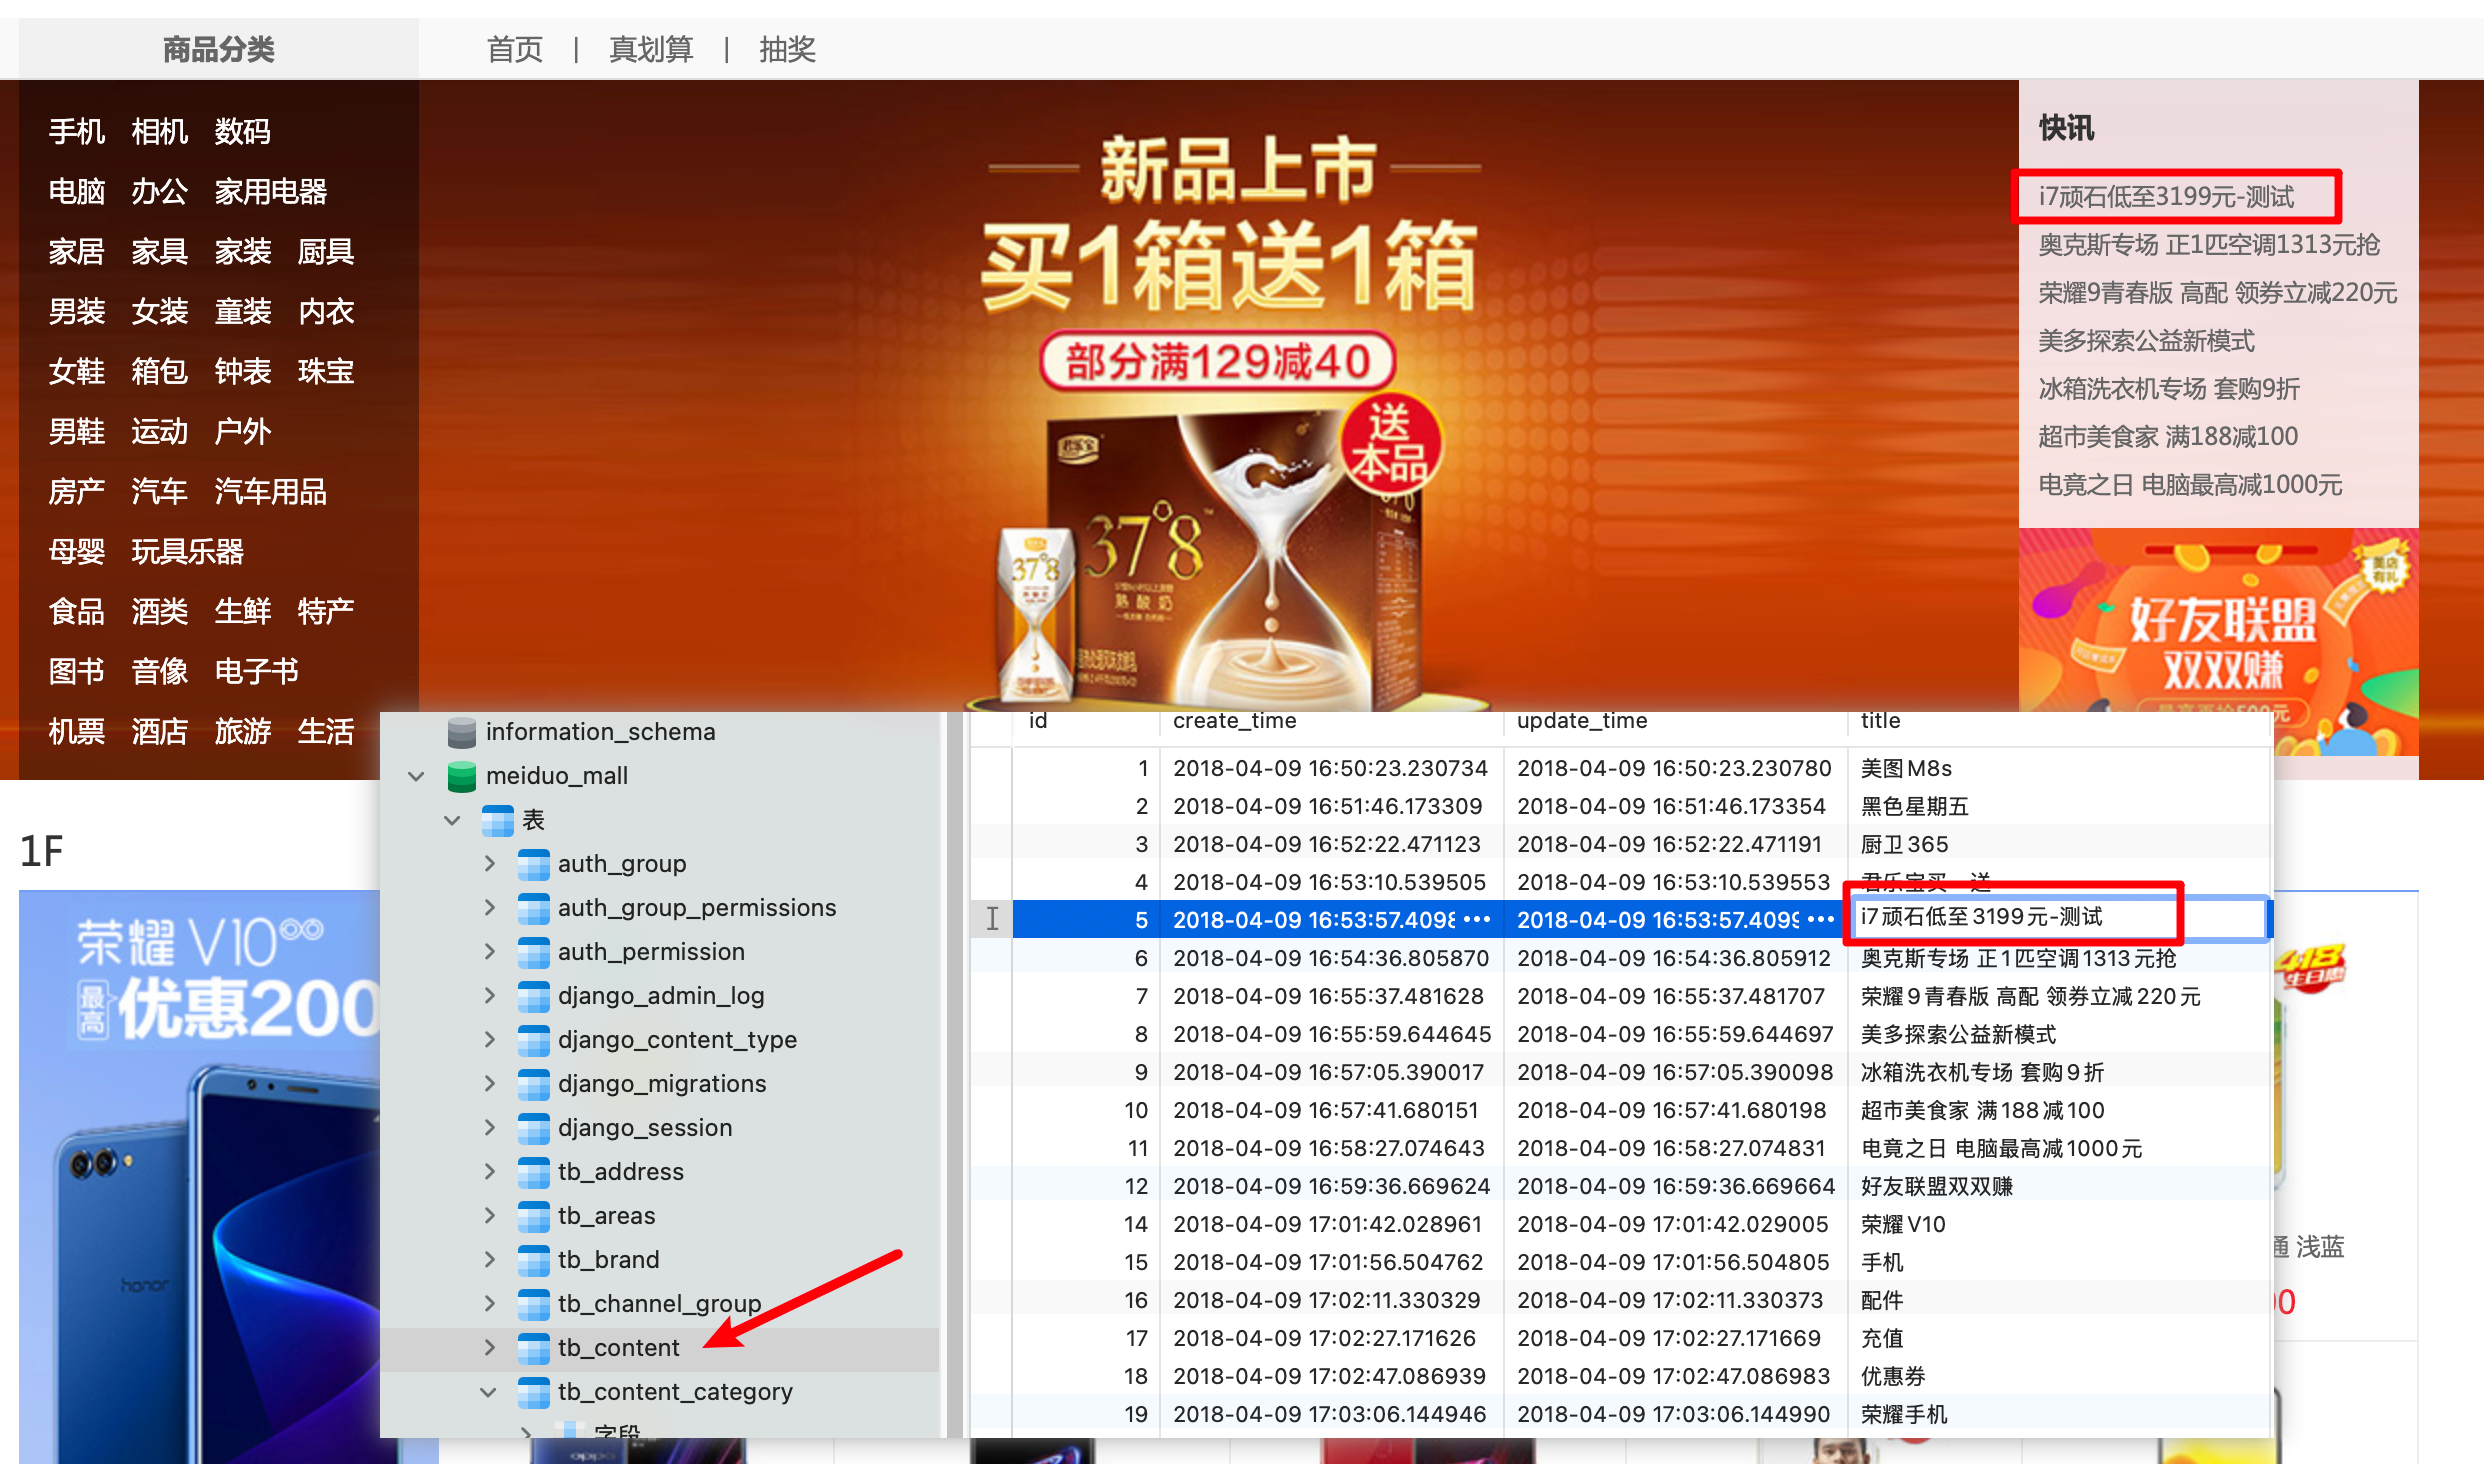Viewport: 2484px width, 1464px height.
Task: Click the auth_permission table icon
Action: coord(533,952)
